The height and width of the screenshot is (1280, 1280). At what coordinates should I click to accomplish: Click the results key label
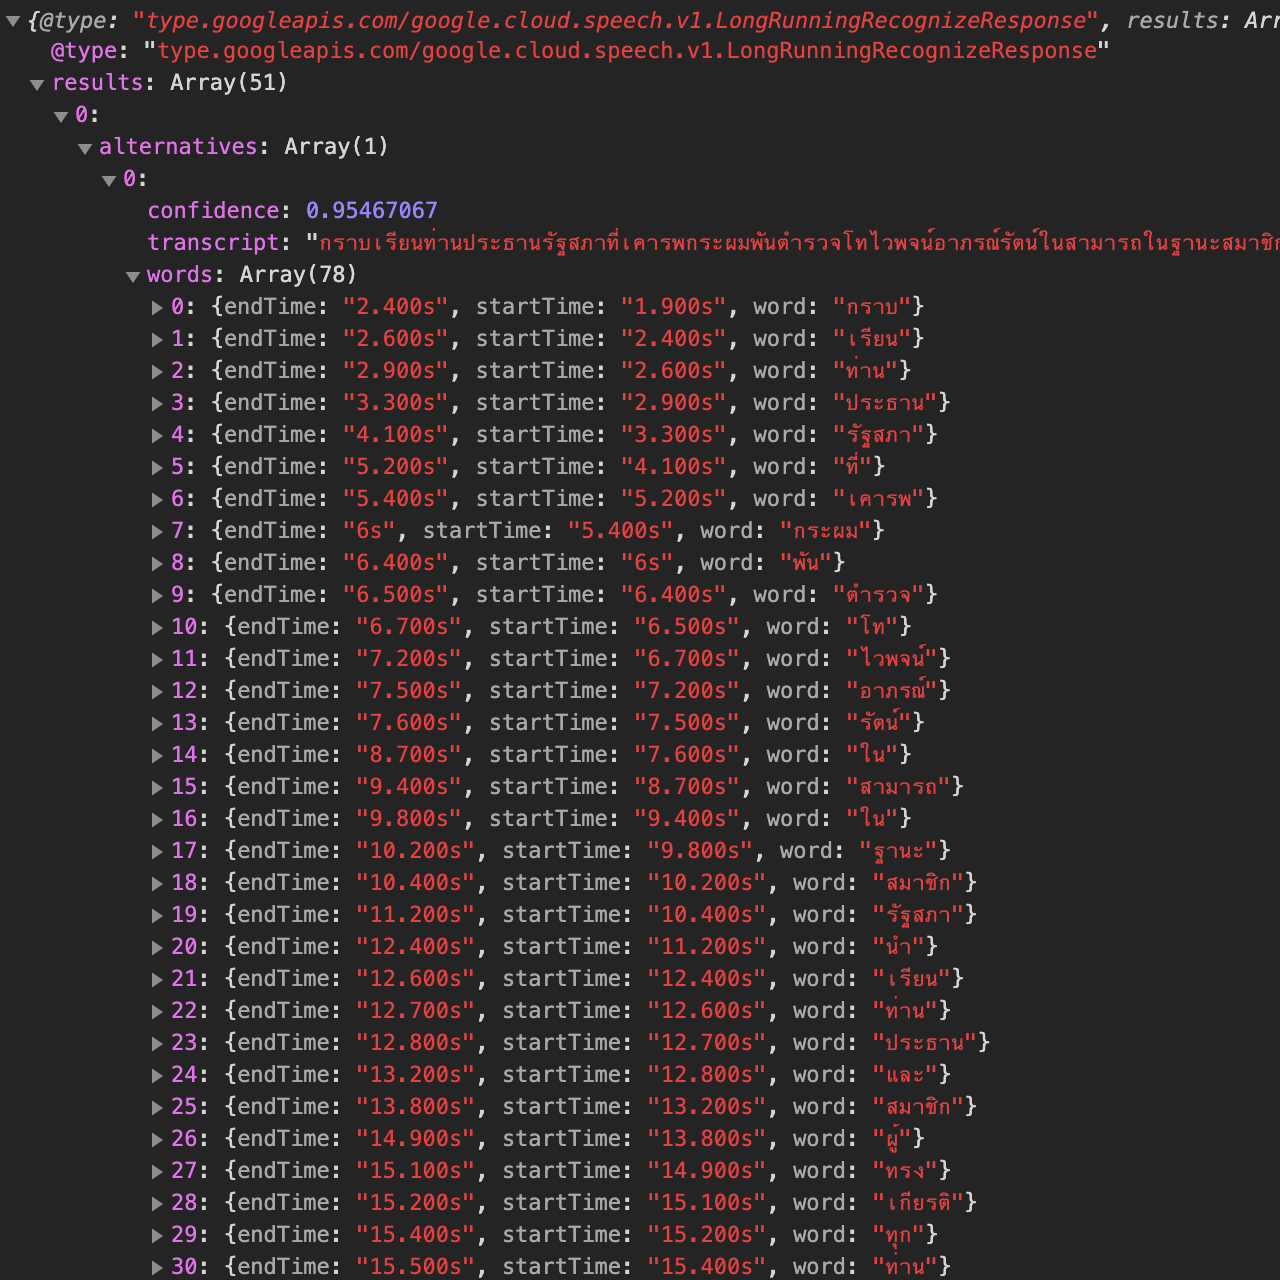click(x=97, y=83)
